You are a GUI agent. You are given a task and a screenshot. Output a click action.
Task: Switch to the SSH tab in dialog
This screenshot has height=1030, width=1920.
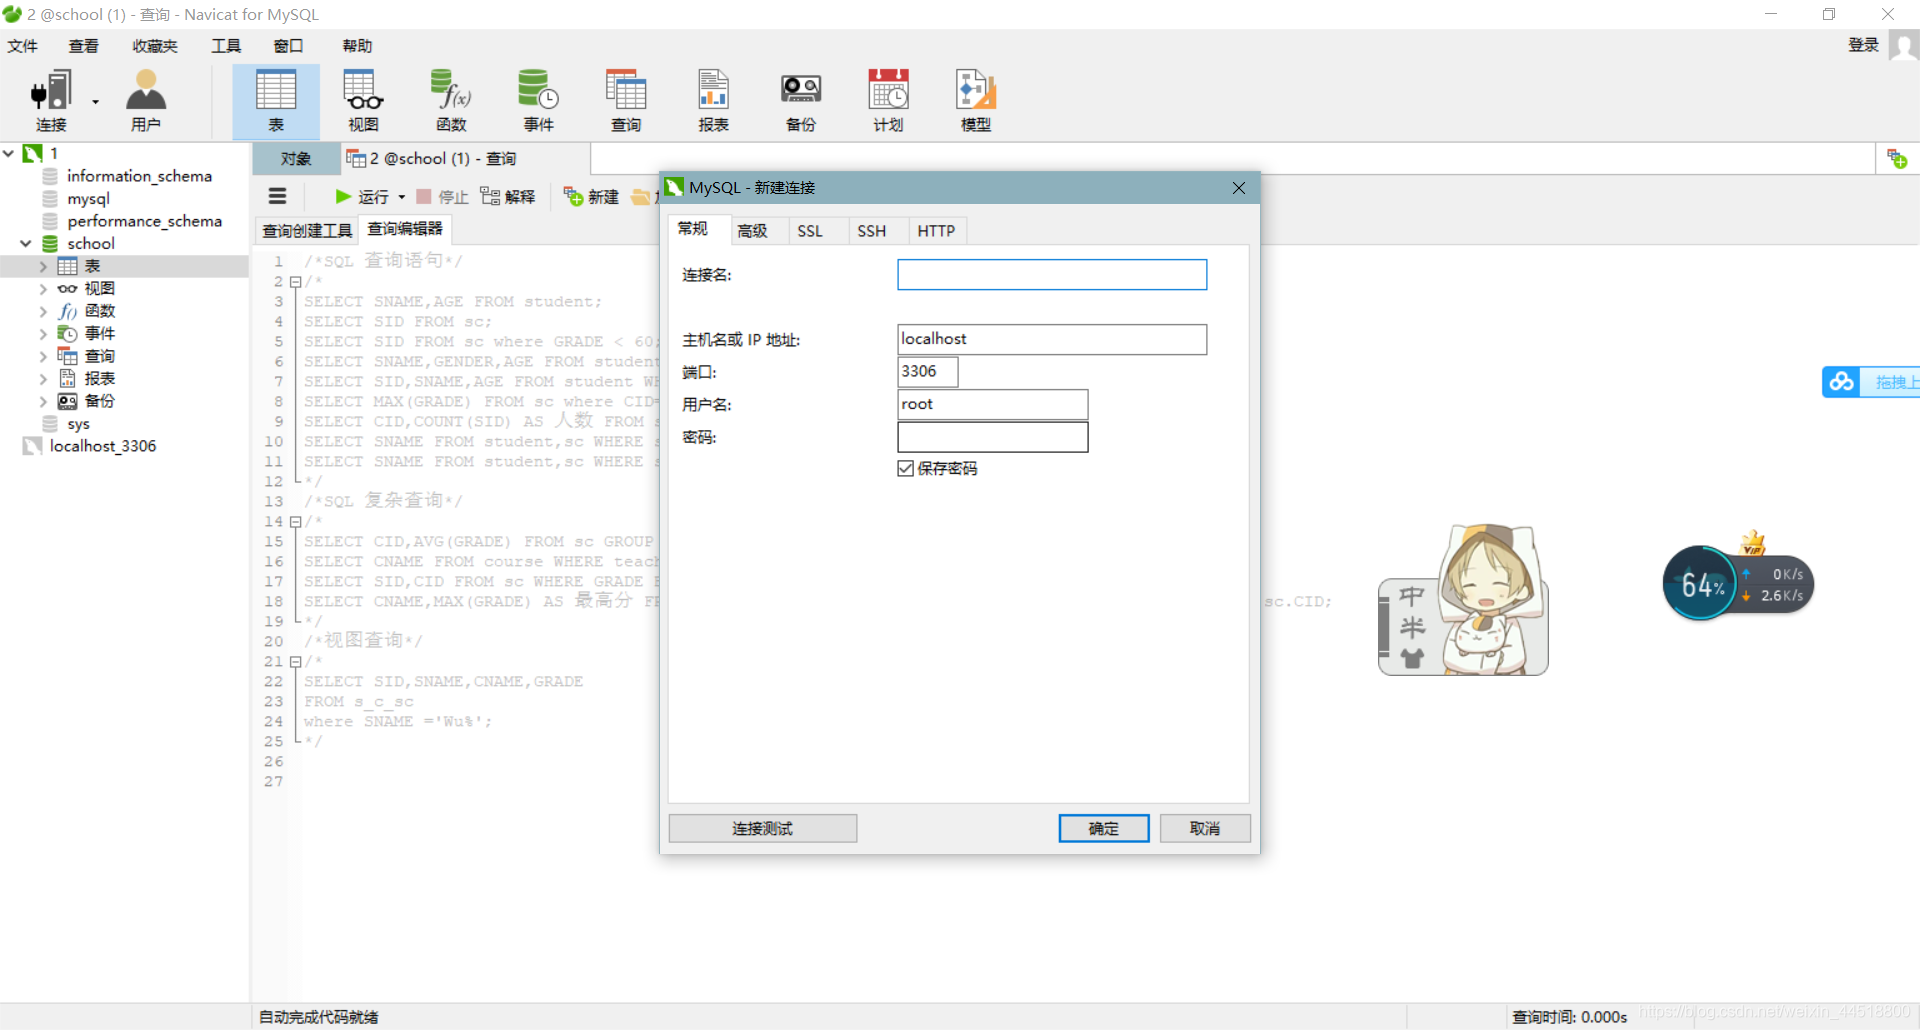click(x=871, y=231)
